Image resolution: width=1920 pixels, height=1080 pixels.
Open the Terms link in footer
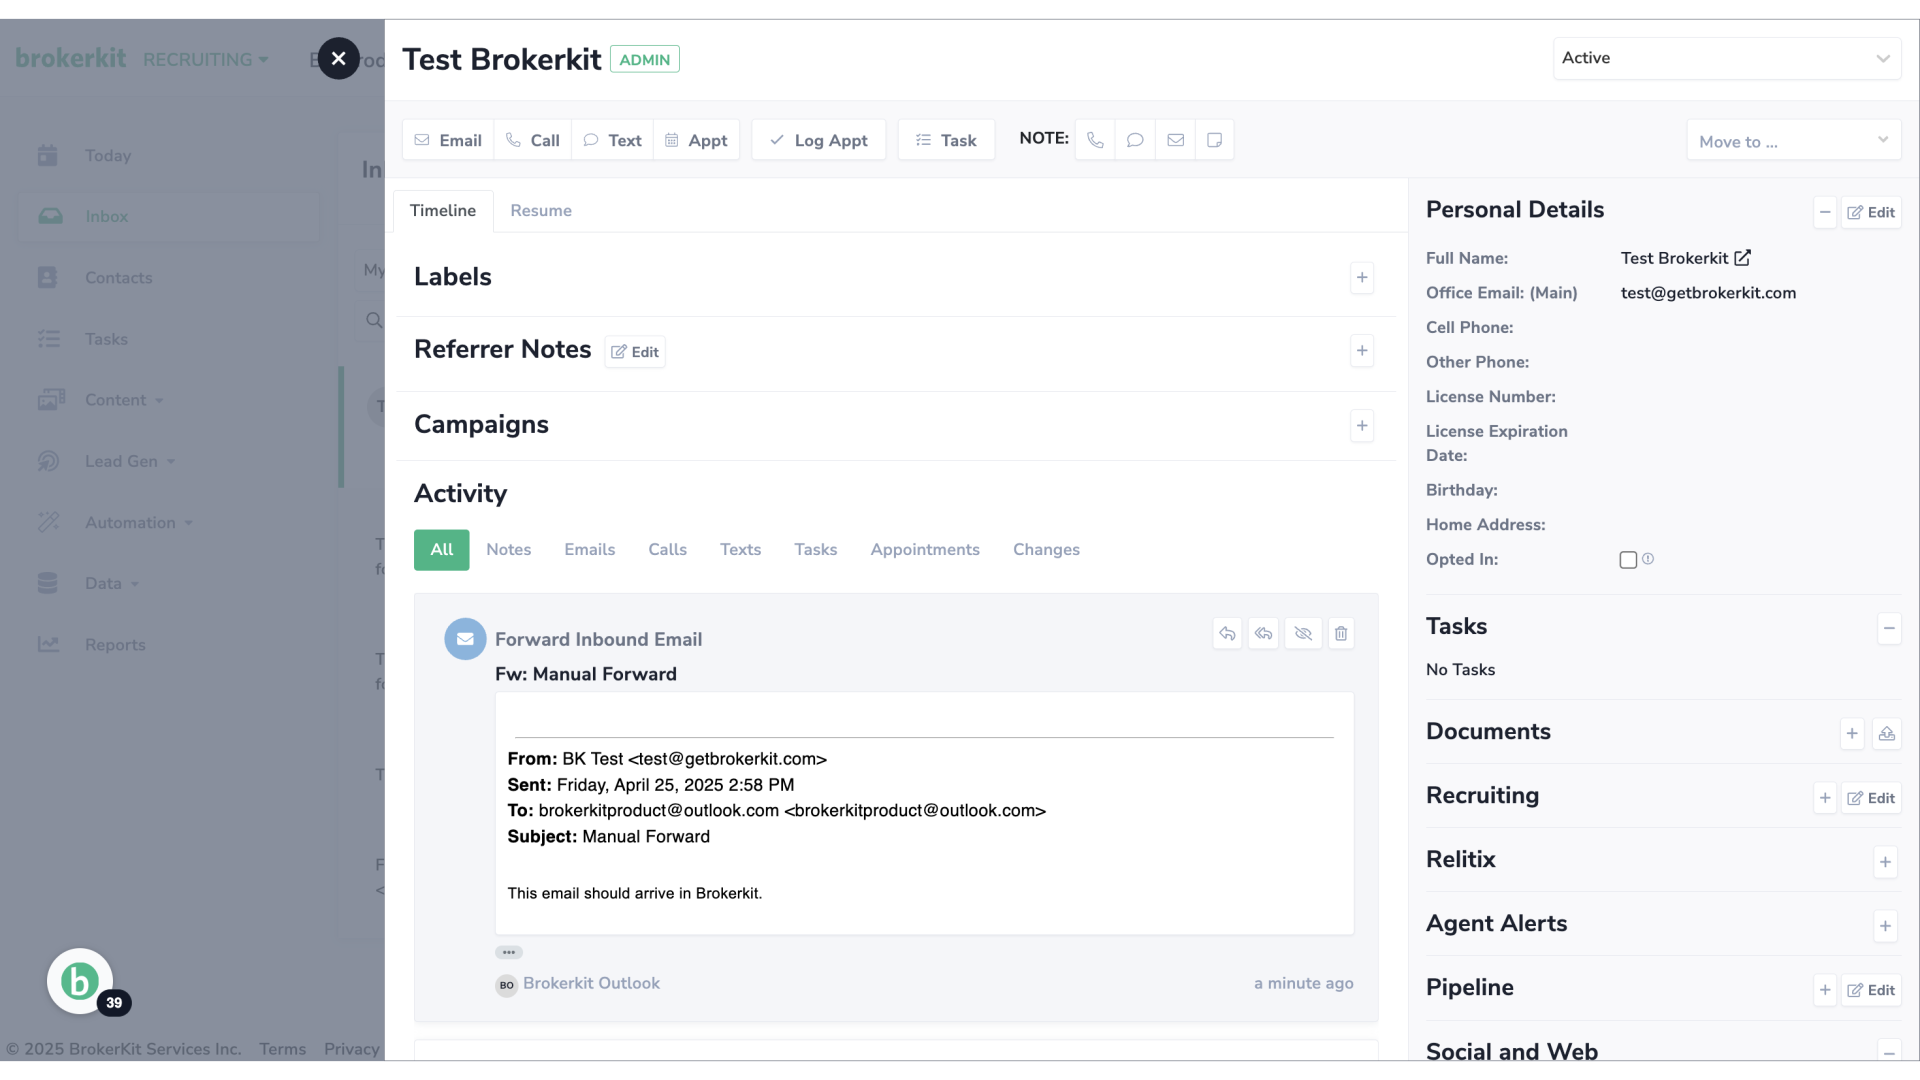point(283,1049)
